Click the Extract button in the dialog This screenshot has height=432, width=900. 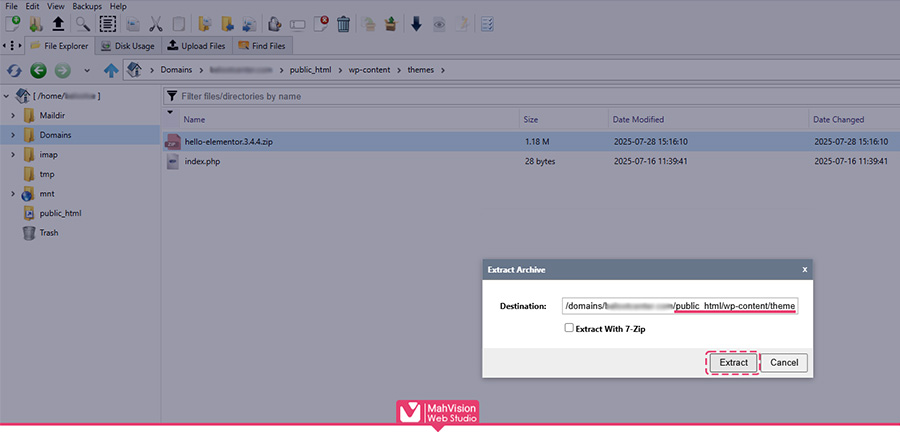tap(733, 362)
